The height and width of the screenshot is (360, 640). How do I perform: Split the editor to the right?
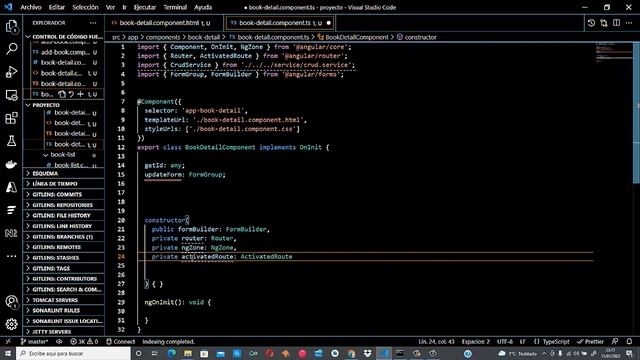click(x=616, y=23)
